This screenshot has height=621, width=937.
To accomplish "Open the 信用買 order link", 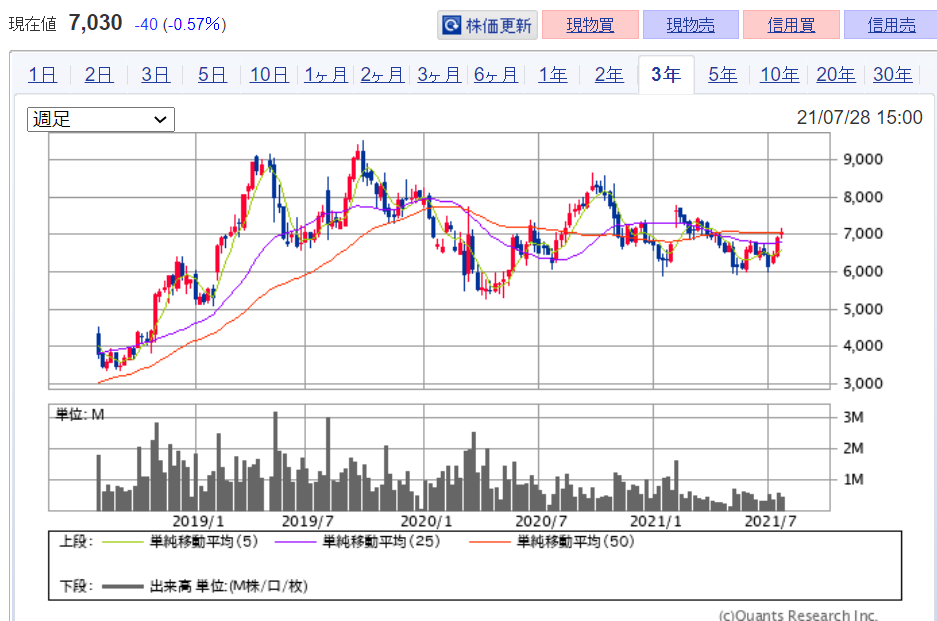I will (791, 25).
